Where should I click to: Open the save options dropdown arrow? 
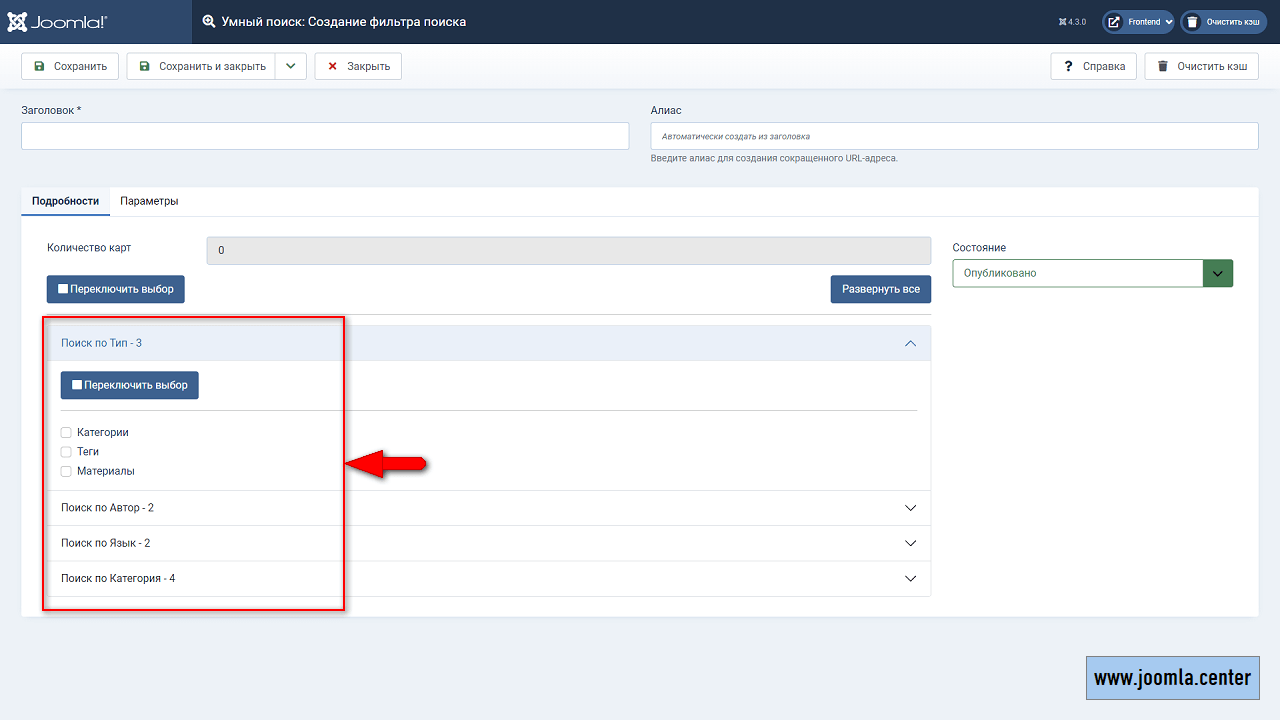click(x=290, y=66)
